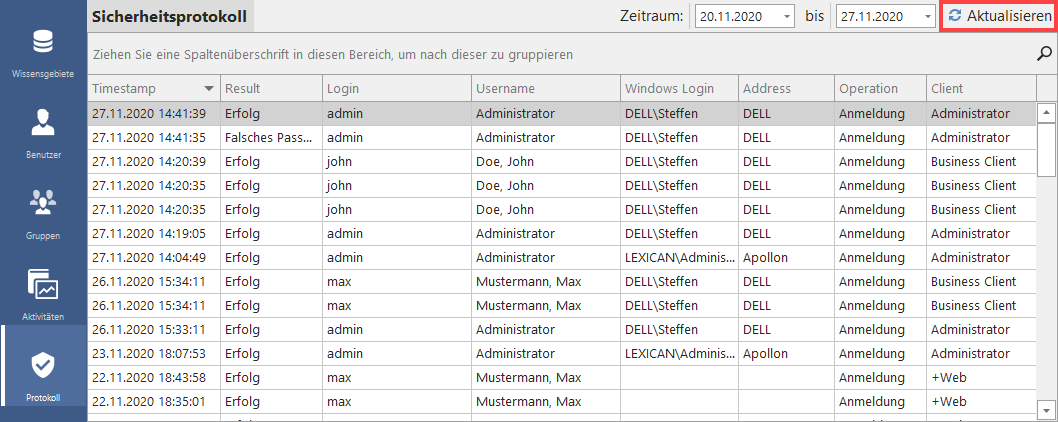Open the Gruppen sidebar section

click(43, 212)
